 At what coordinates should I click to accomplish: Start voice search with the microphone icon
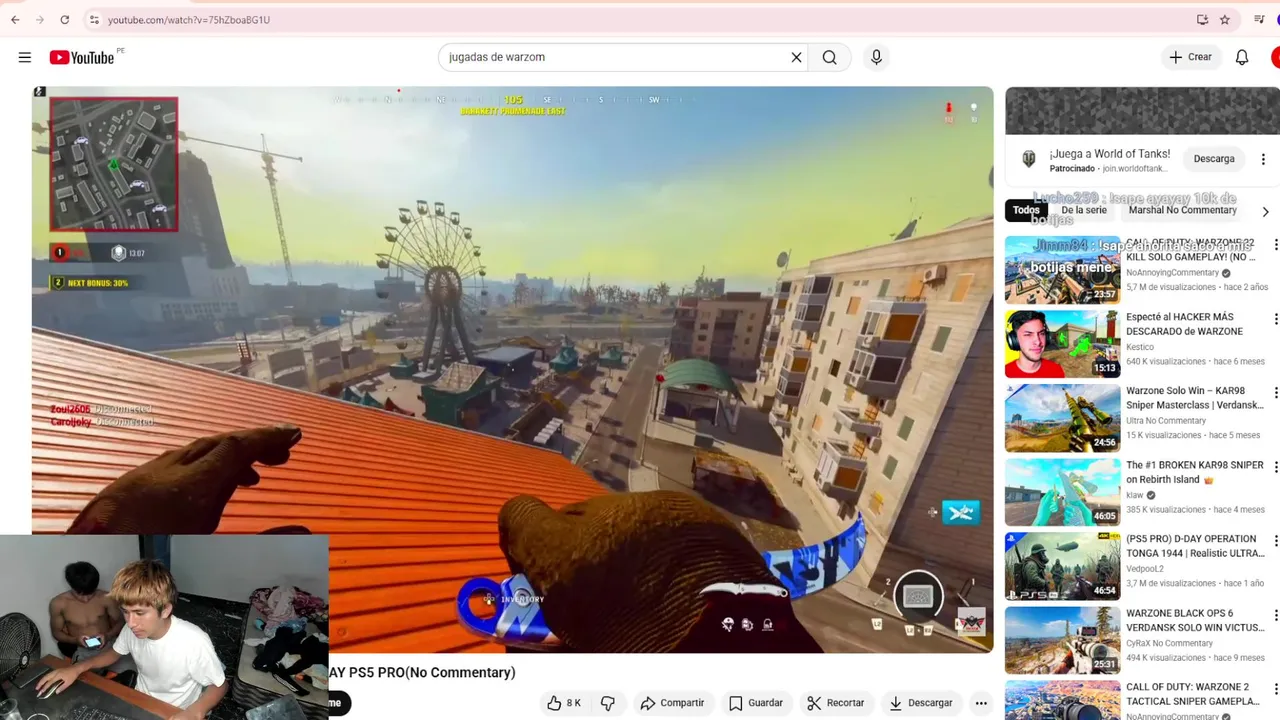click(x=876, y=57)
